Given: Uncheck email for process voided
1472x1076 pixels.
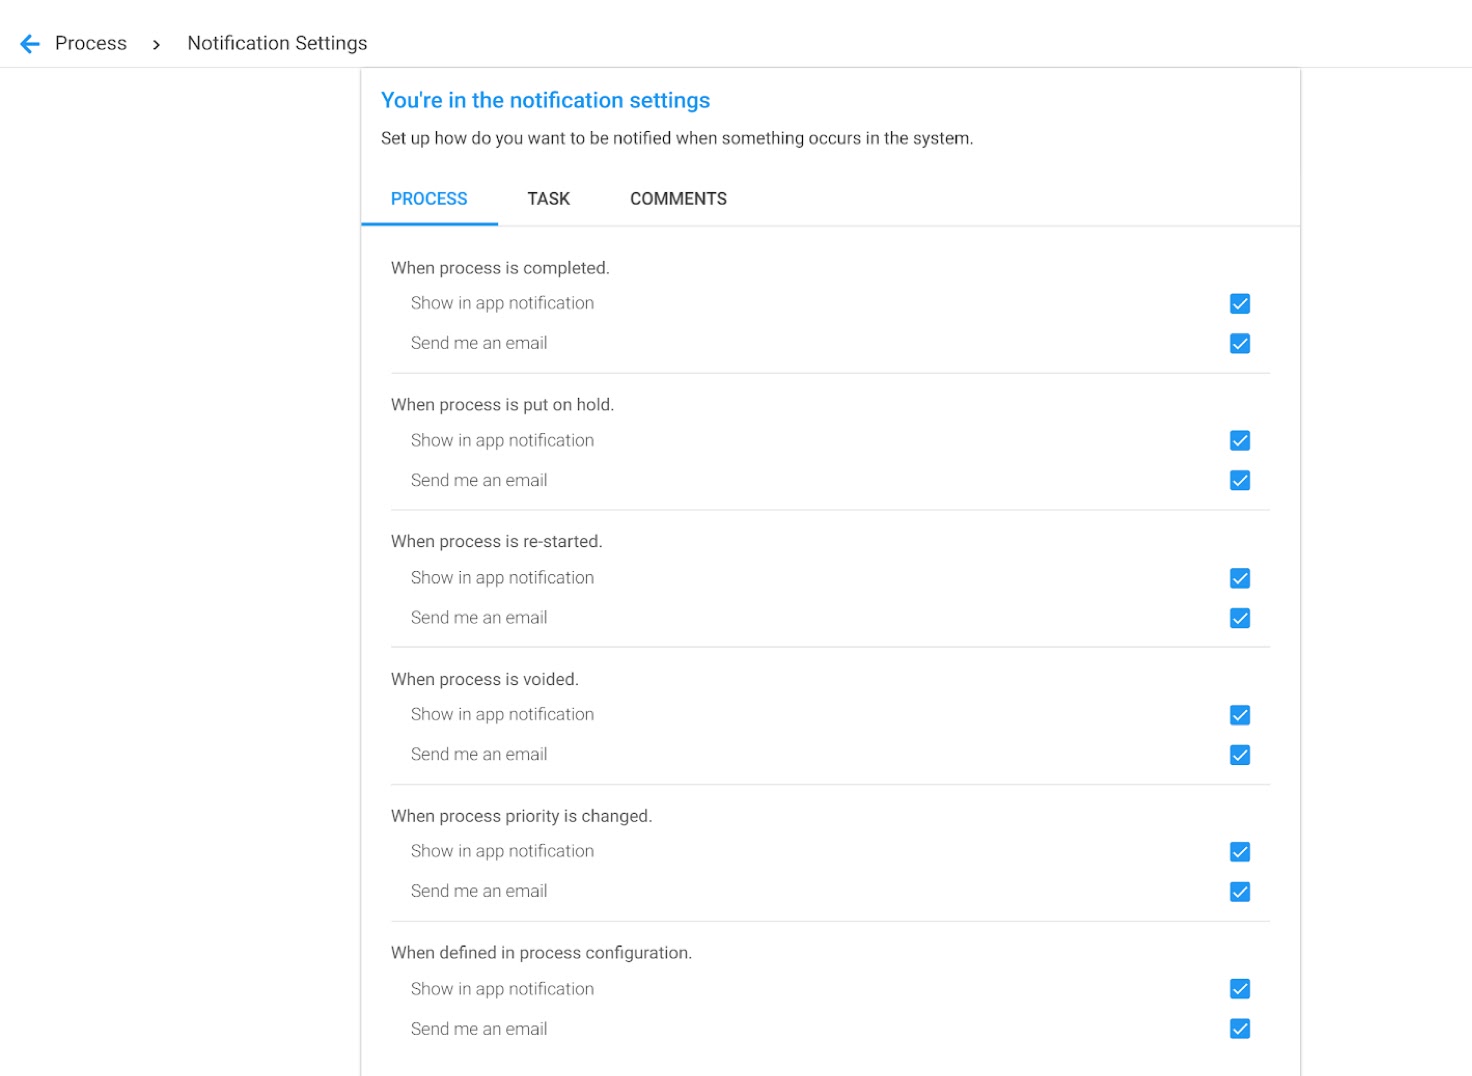Looking at the screenshot, I should (1240, 755).
